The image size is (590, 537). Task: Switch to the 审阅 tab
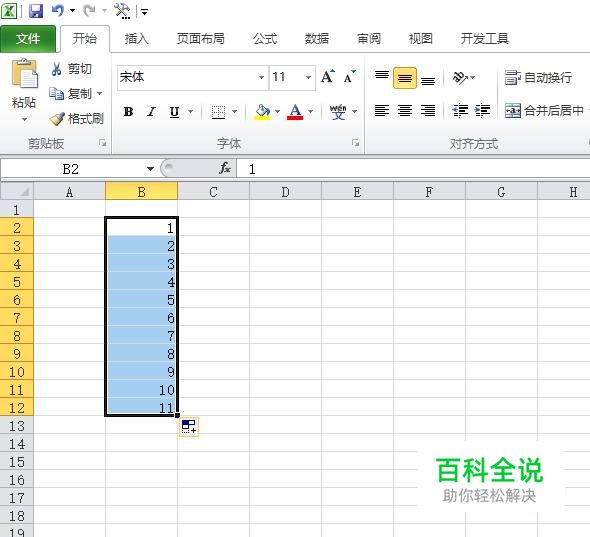(369, 39)
